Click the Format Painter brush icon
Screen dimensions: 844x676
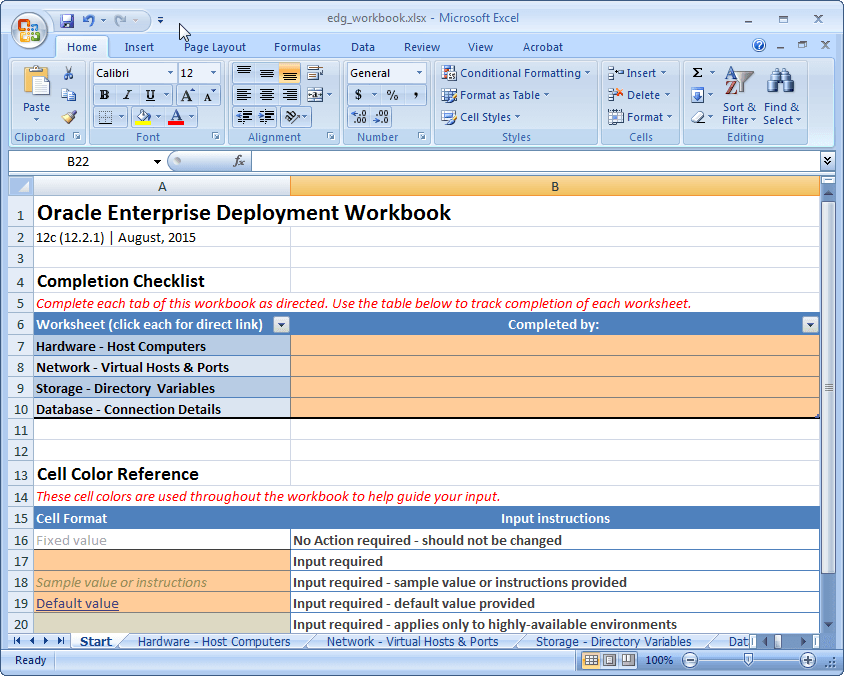[x=69, y=117]
